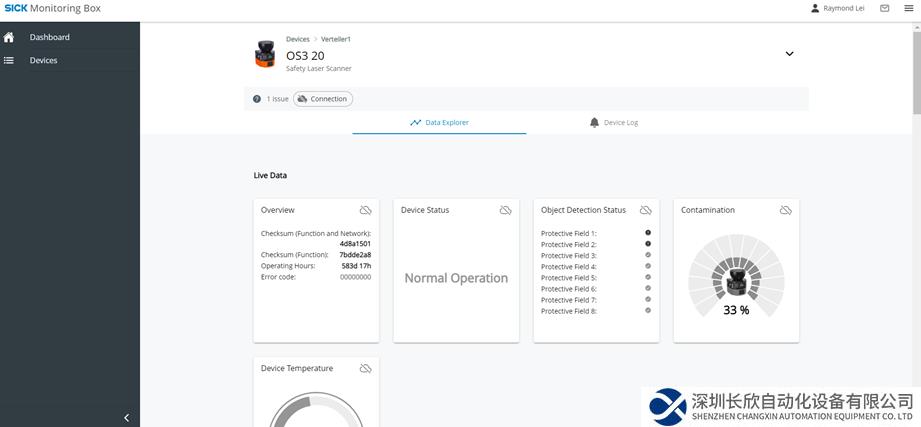Viewport: 921px width, 427px height.
Task: Open the mail envelope icon in header
Action: pyautogui.click(x=885, y=8)
